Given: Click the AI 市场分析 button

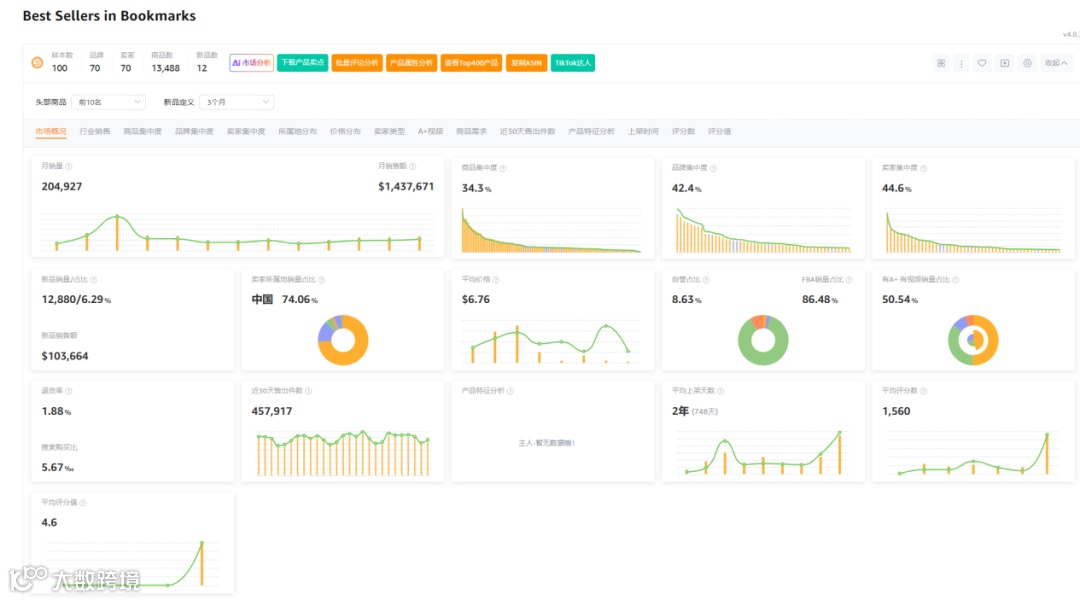Looking at the screenshot, I should point(251,63).
